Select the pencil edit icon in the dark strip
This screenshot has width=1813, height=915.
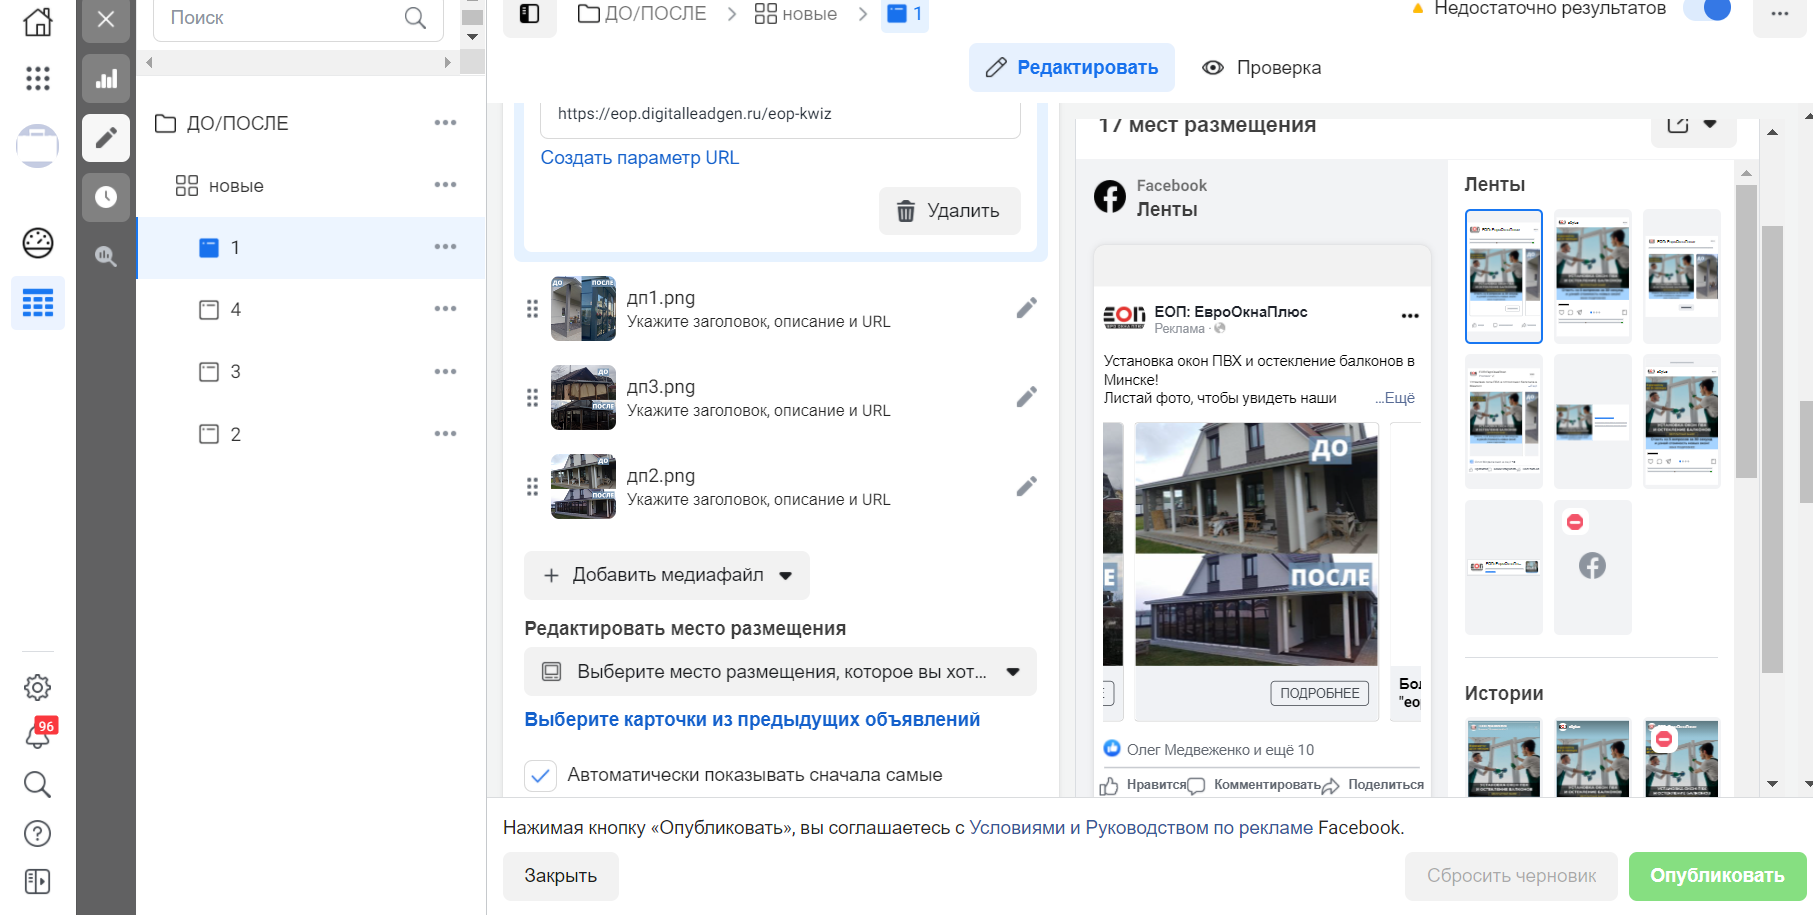[106, 138]
